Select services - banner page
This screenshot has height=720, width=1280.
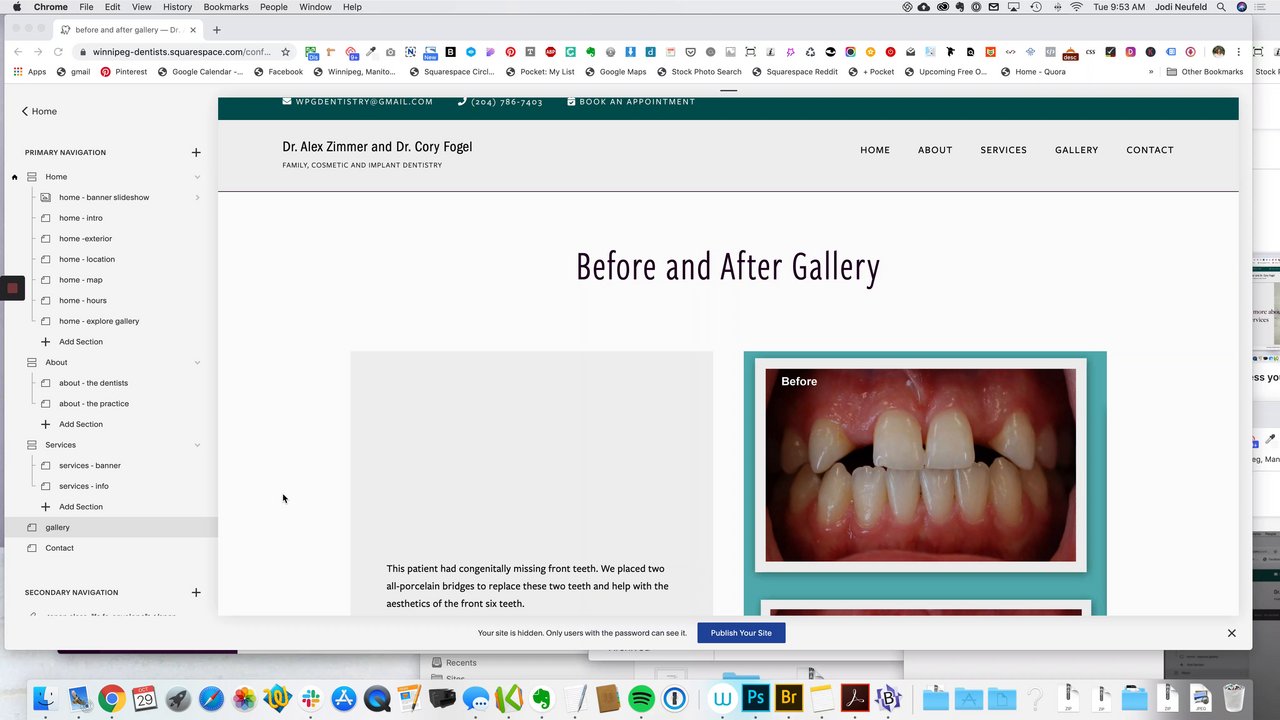[x=90, y=466]
